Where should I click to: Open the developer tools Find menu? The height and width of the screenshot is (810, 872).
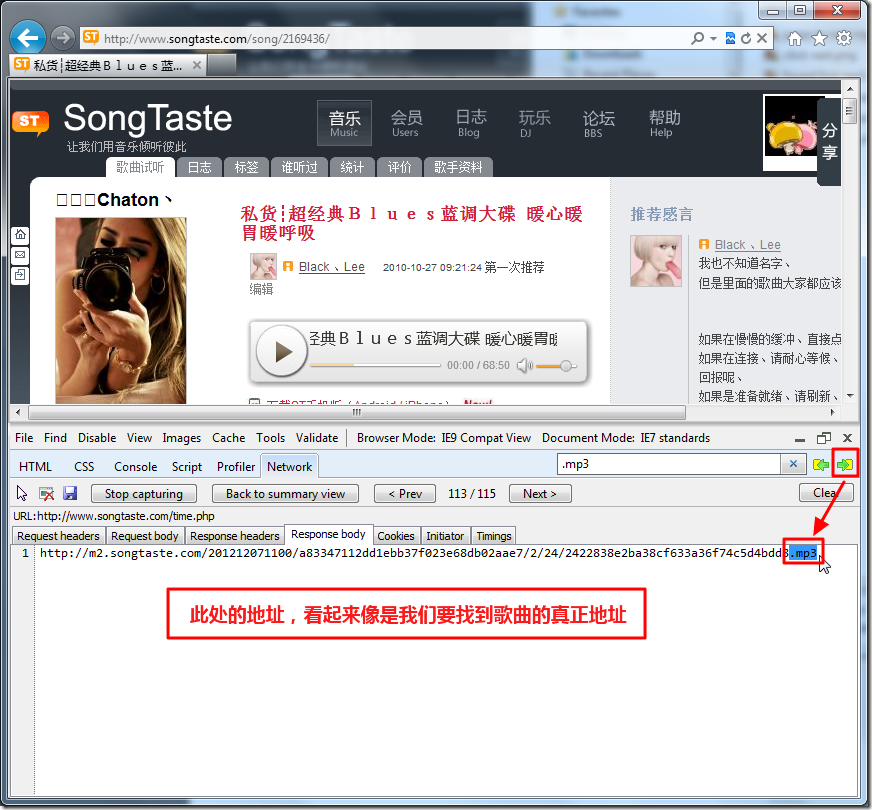55,438
